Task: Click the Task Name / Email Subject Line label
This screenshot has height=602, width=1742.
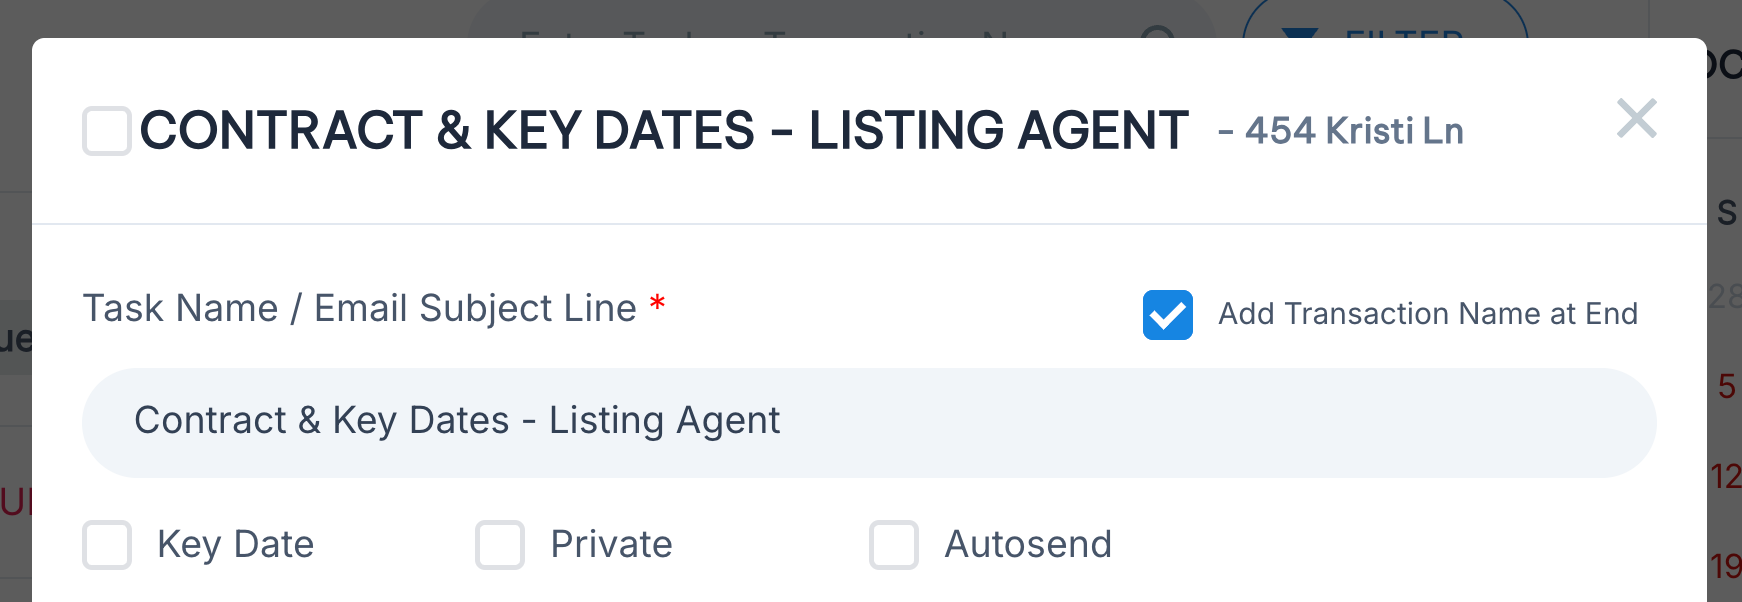Action: tap(359, 308)
